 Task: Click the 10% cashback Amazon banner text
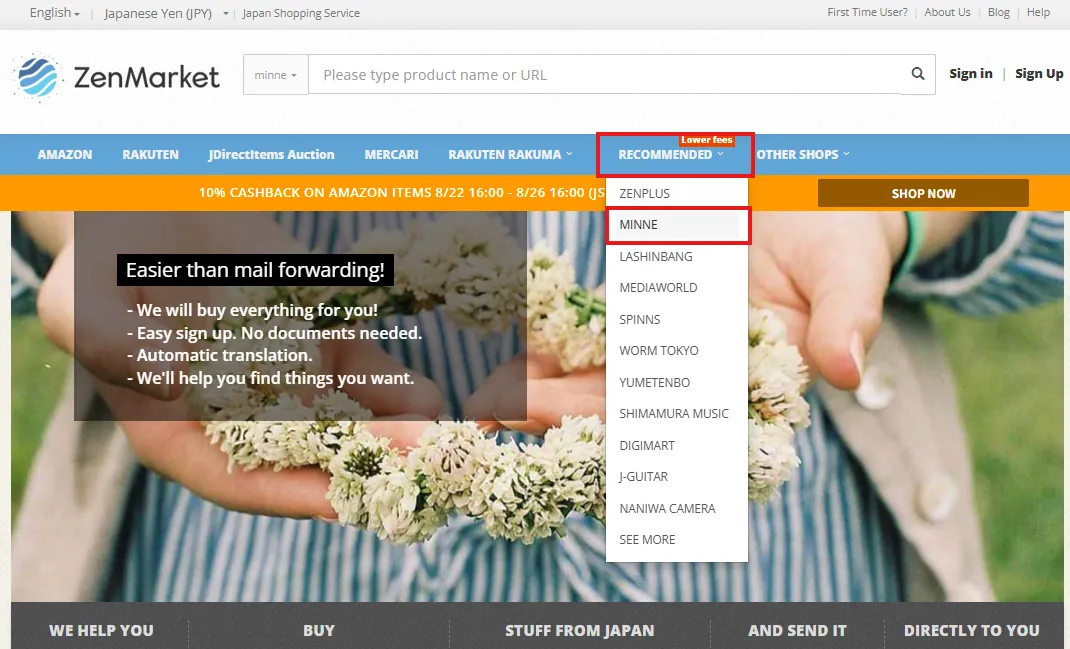(402, 192)
